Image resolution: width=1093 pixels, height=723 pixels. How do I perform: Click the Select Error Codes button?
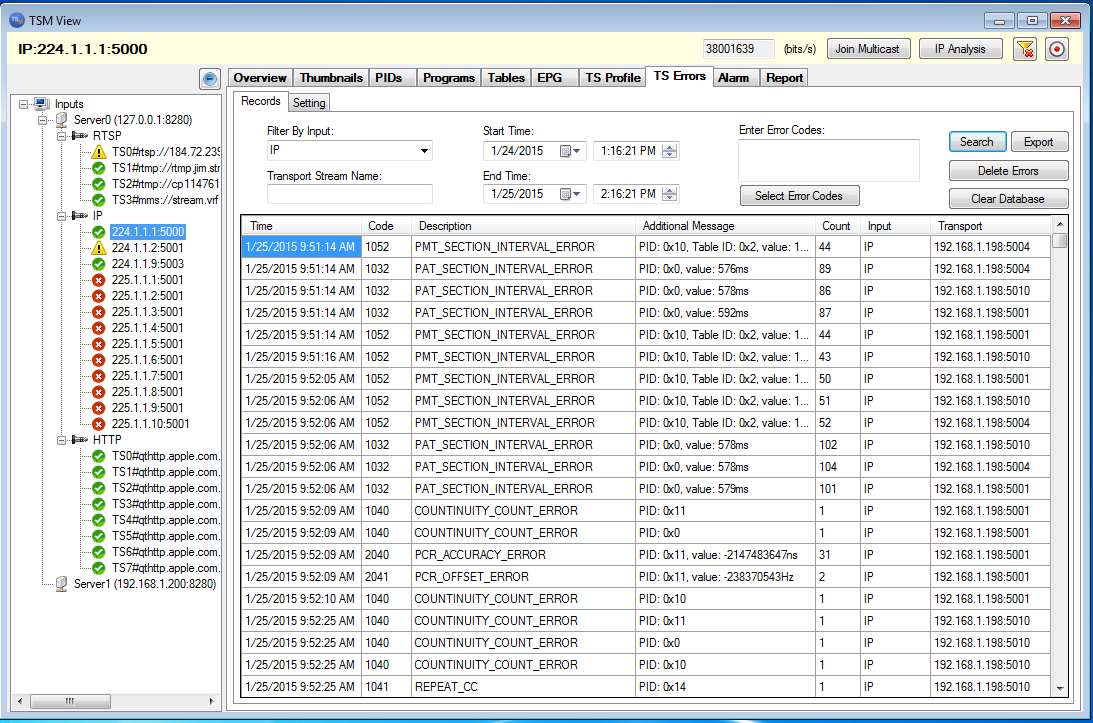[799, 196]
